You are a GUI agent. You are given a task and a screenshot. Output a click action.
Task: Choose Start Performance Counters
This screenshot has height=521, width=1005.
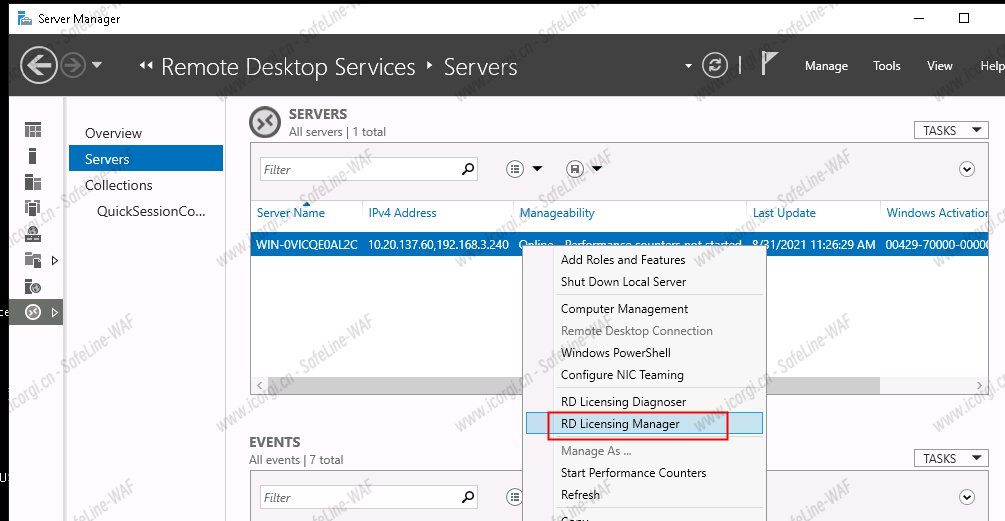pos(633,473)
